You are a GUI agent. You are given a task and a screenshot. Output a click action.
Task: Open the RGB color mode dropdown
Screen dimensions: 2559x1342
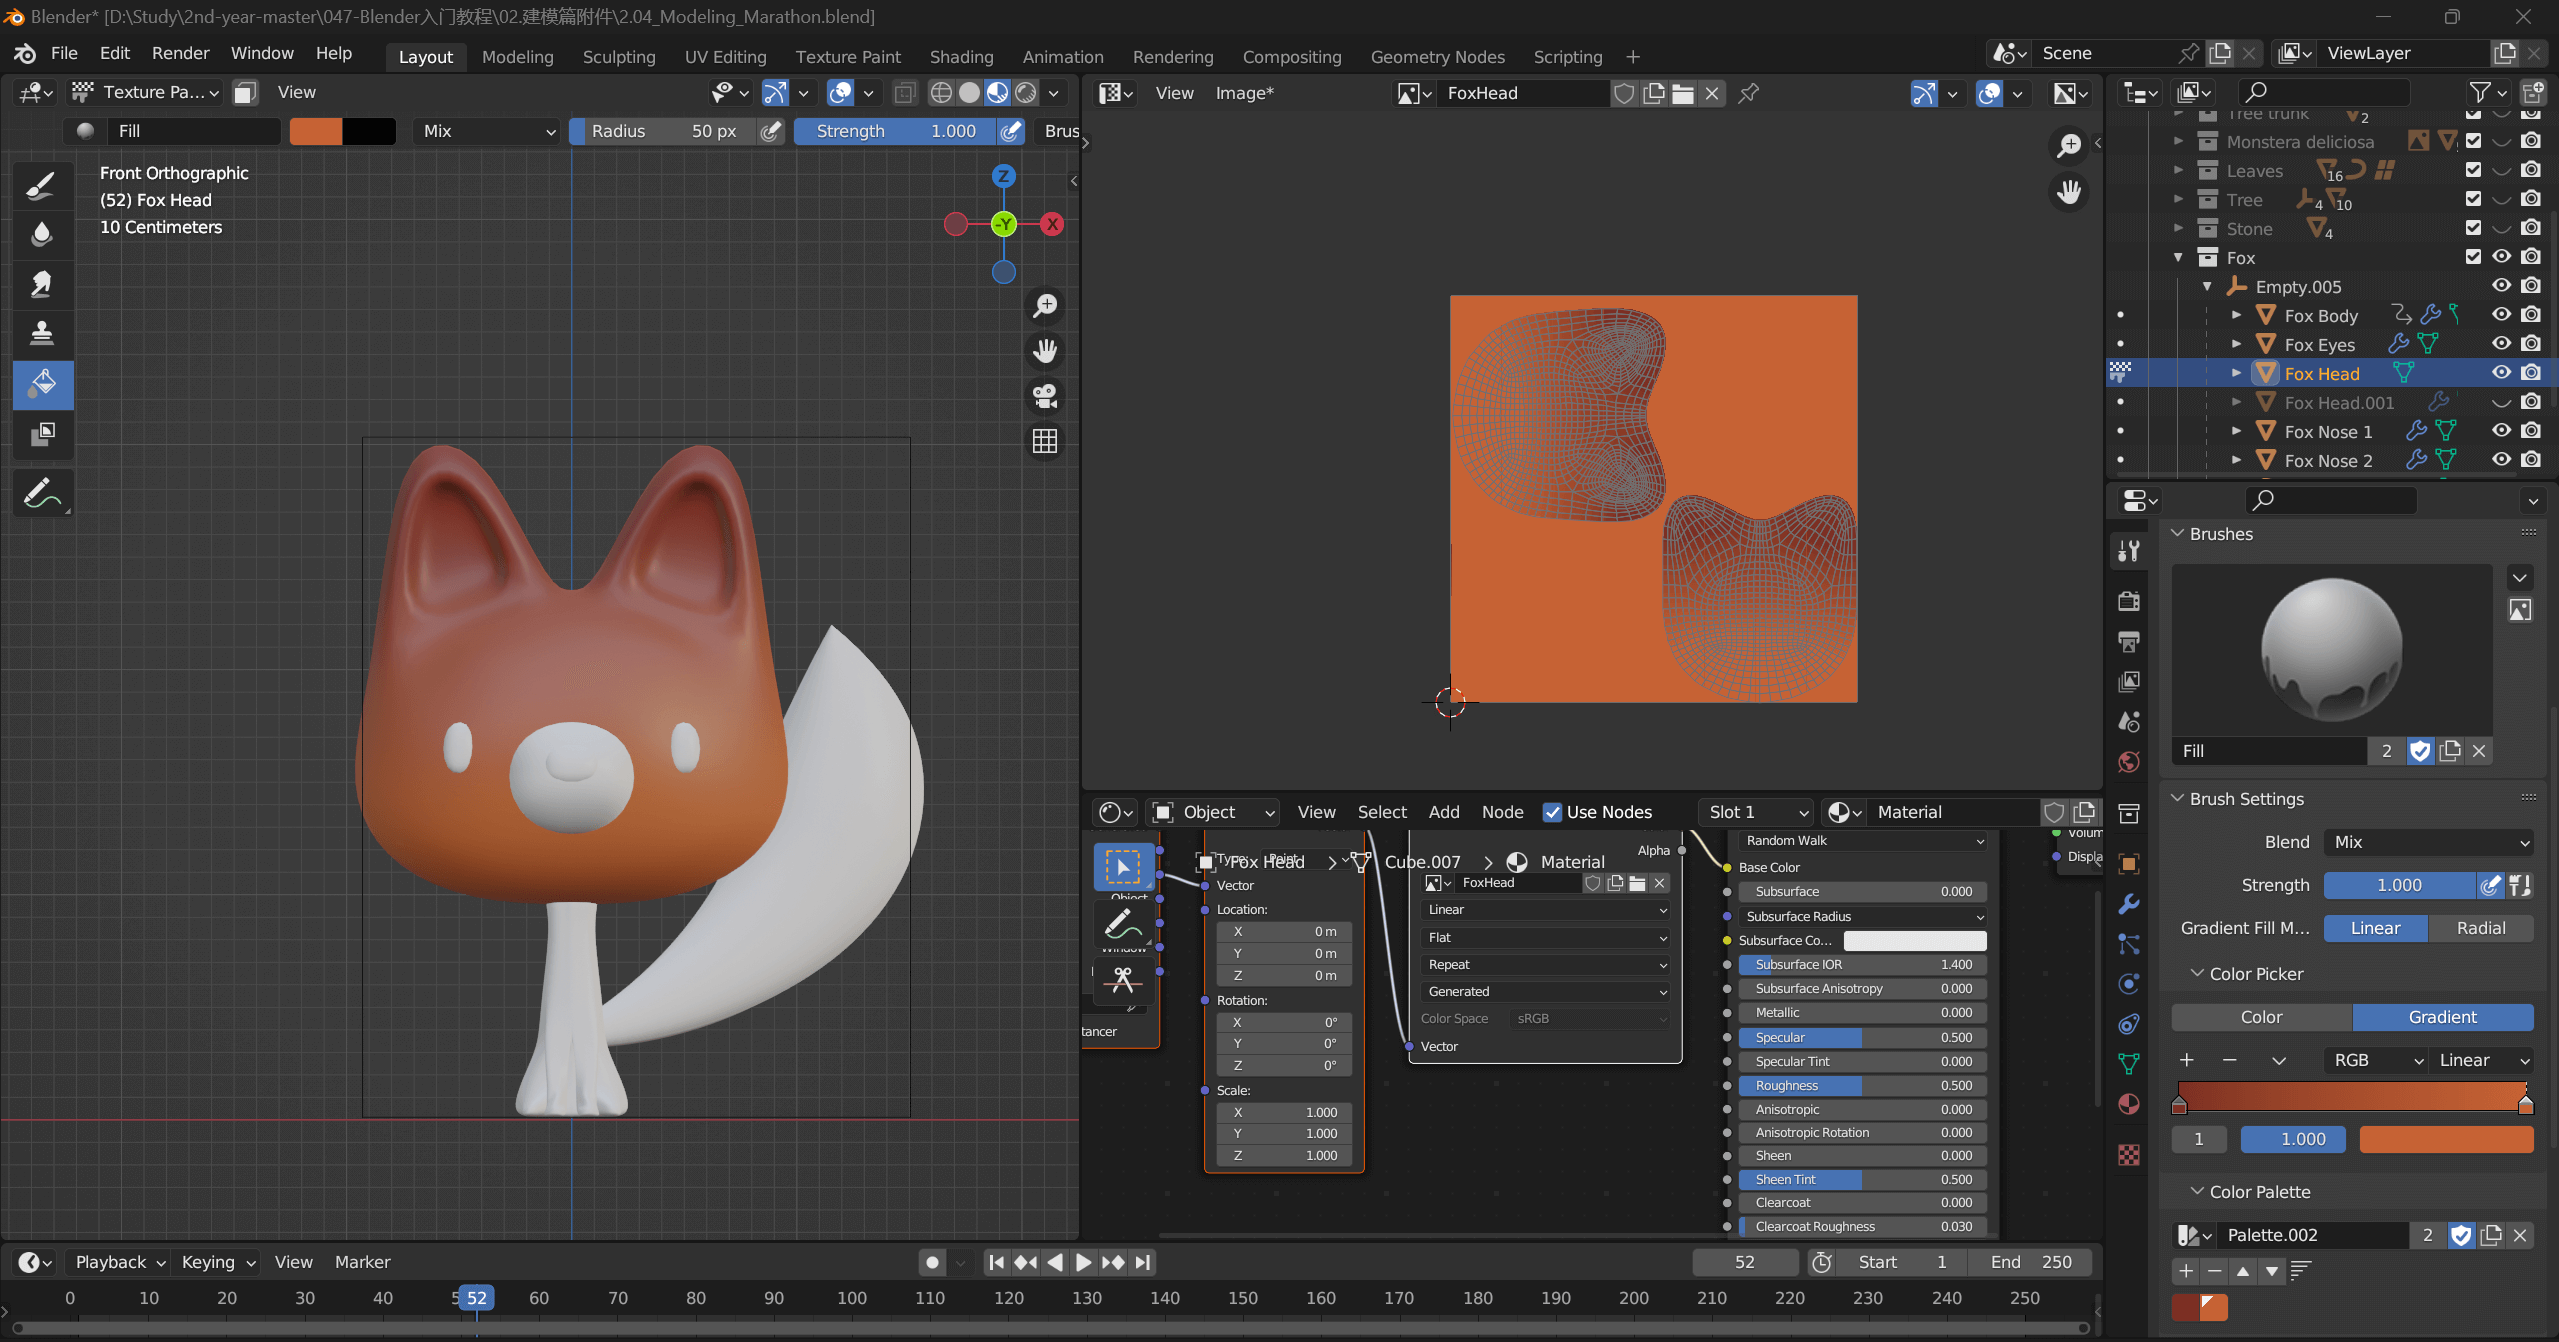(x=2375, y=1060)
